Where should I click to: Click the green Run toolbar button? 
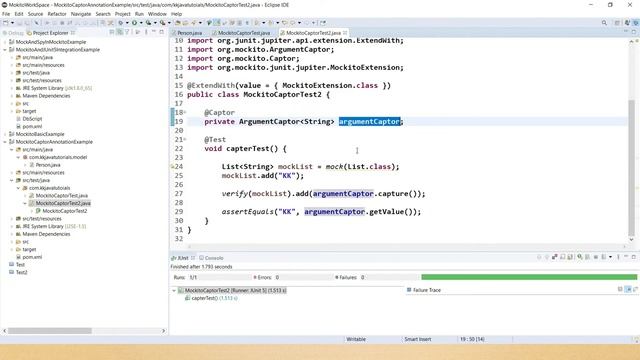point(134,23)
